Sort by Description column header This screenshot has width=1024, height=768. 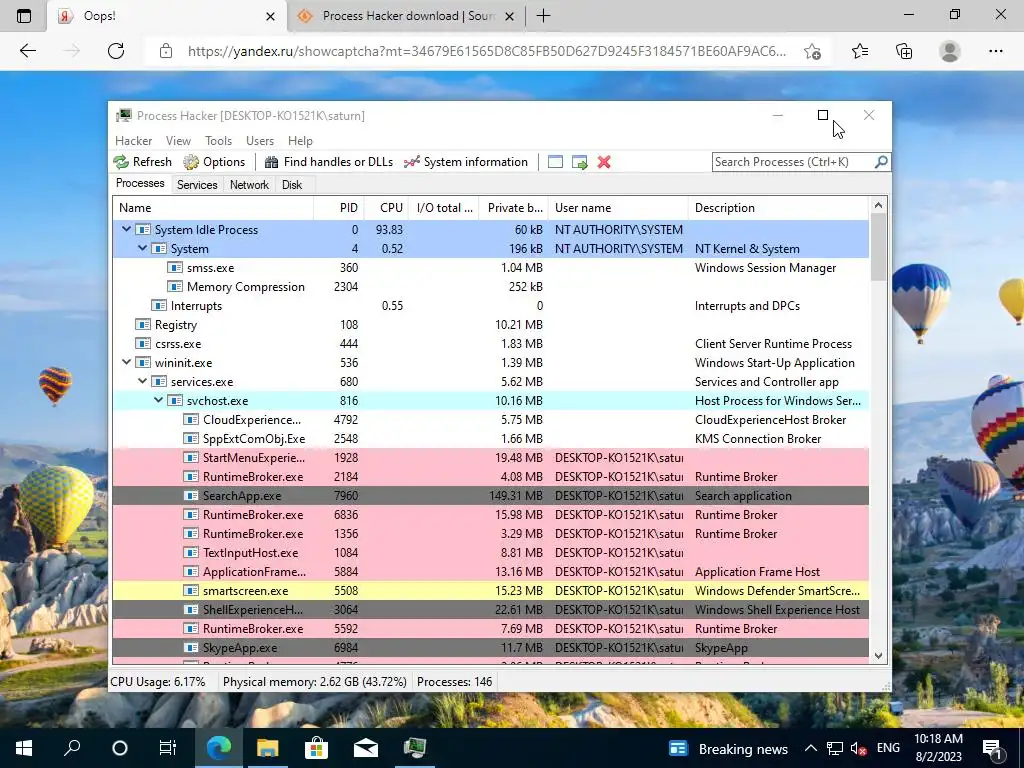778,208
